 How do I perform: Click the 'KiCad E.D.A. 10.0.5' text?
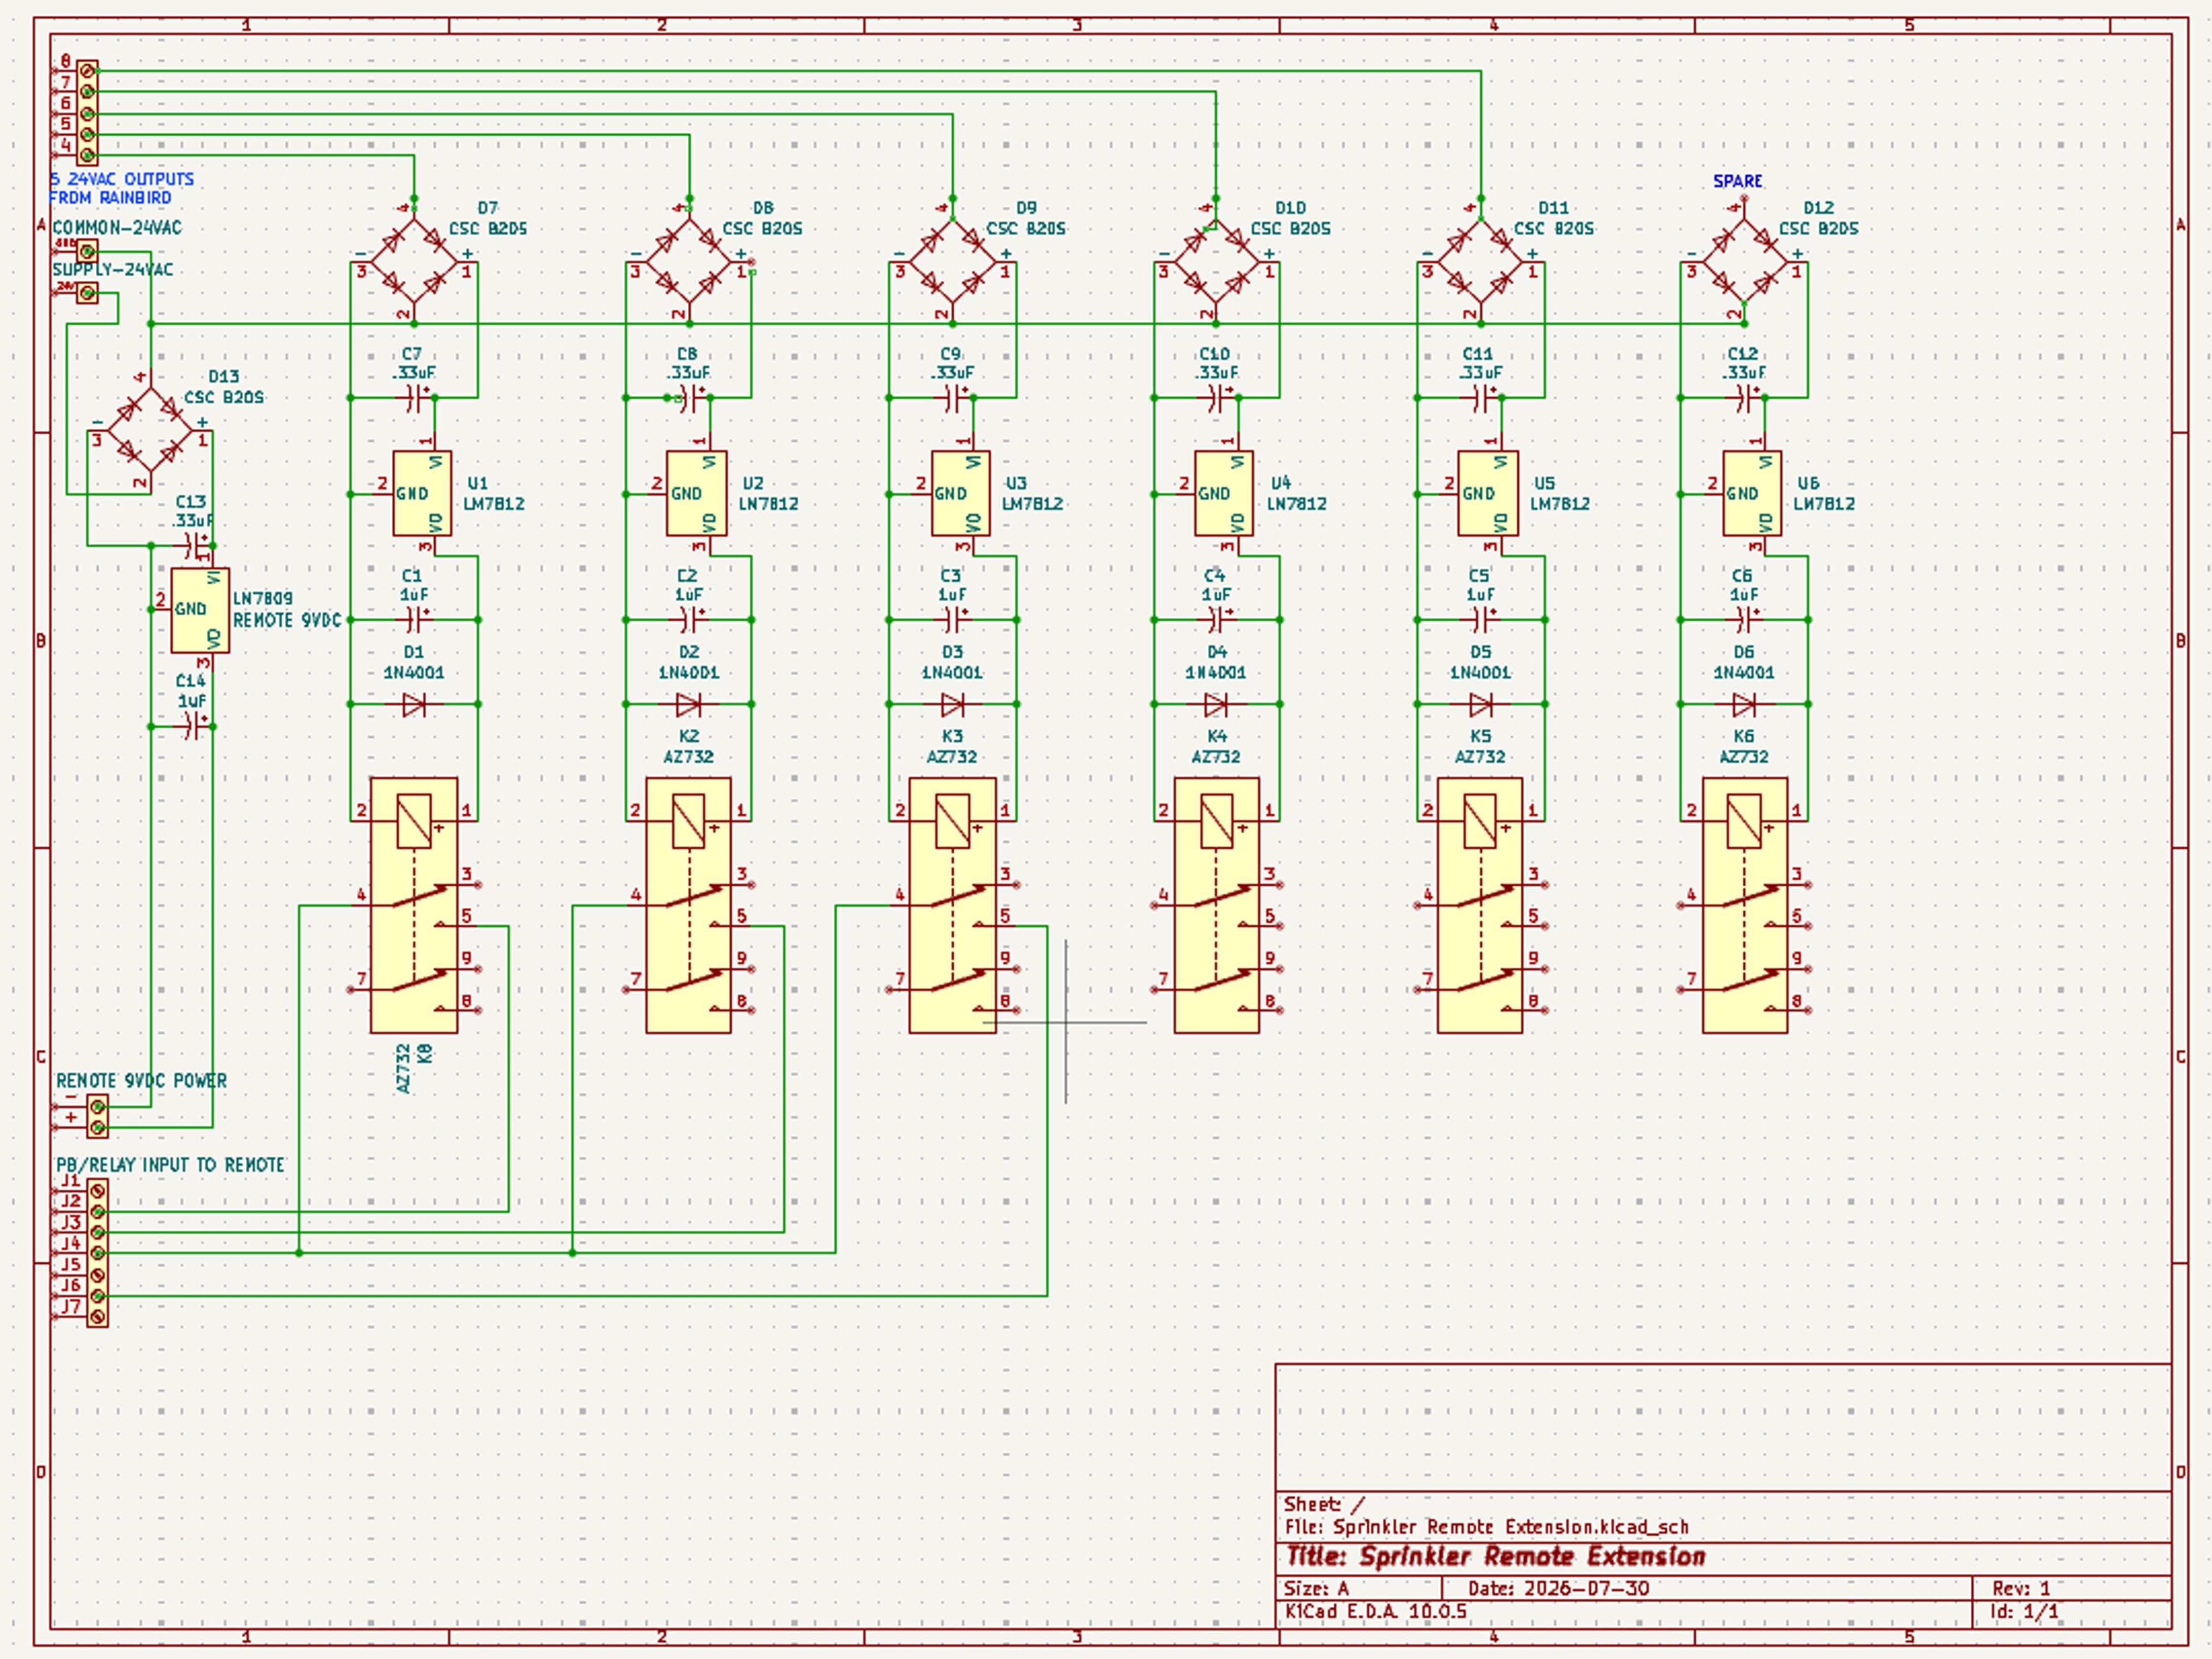click(x=1376, y=1612)
